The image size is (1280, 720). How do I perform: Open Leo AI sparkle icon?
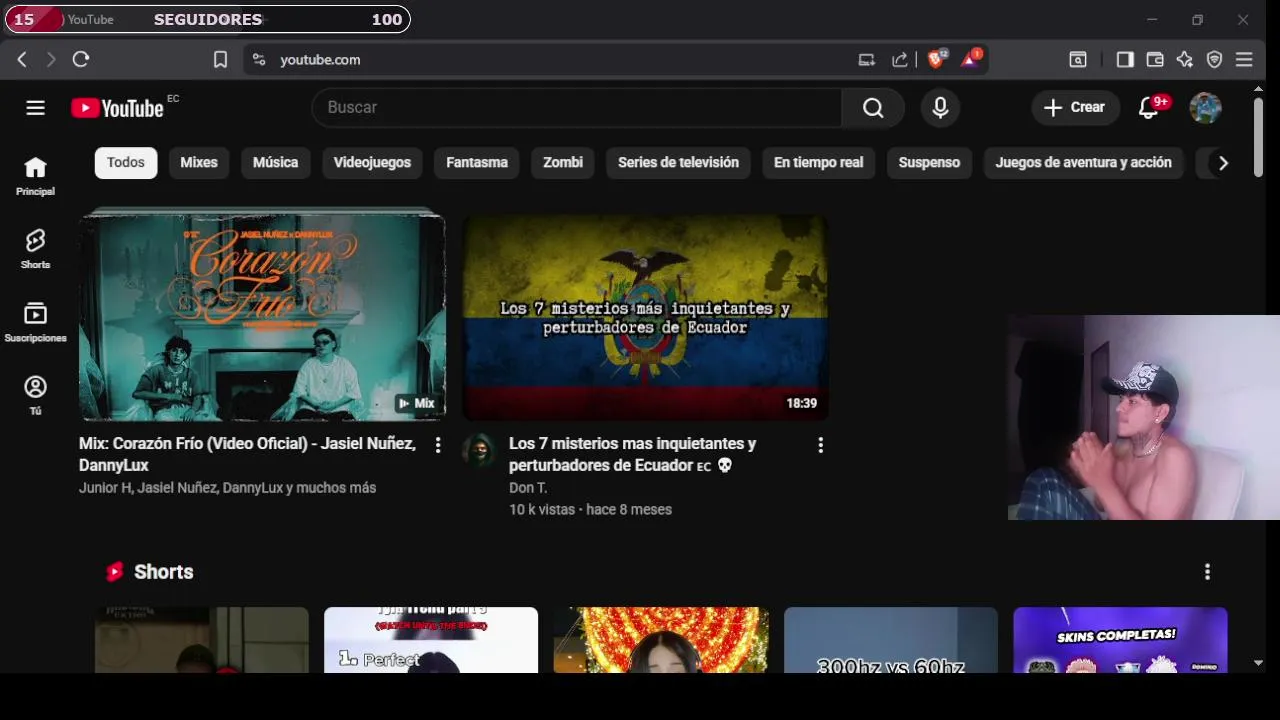click(x=1185, y=60)
